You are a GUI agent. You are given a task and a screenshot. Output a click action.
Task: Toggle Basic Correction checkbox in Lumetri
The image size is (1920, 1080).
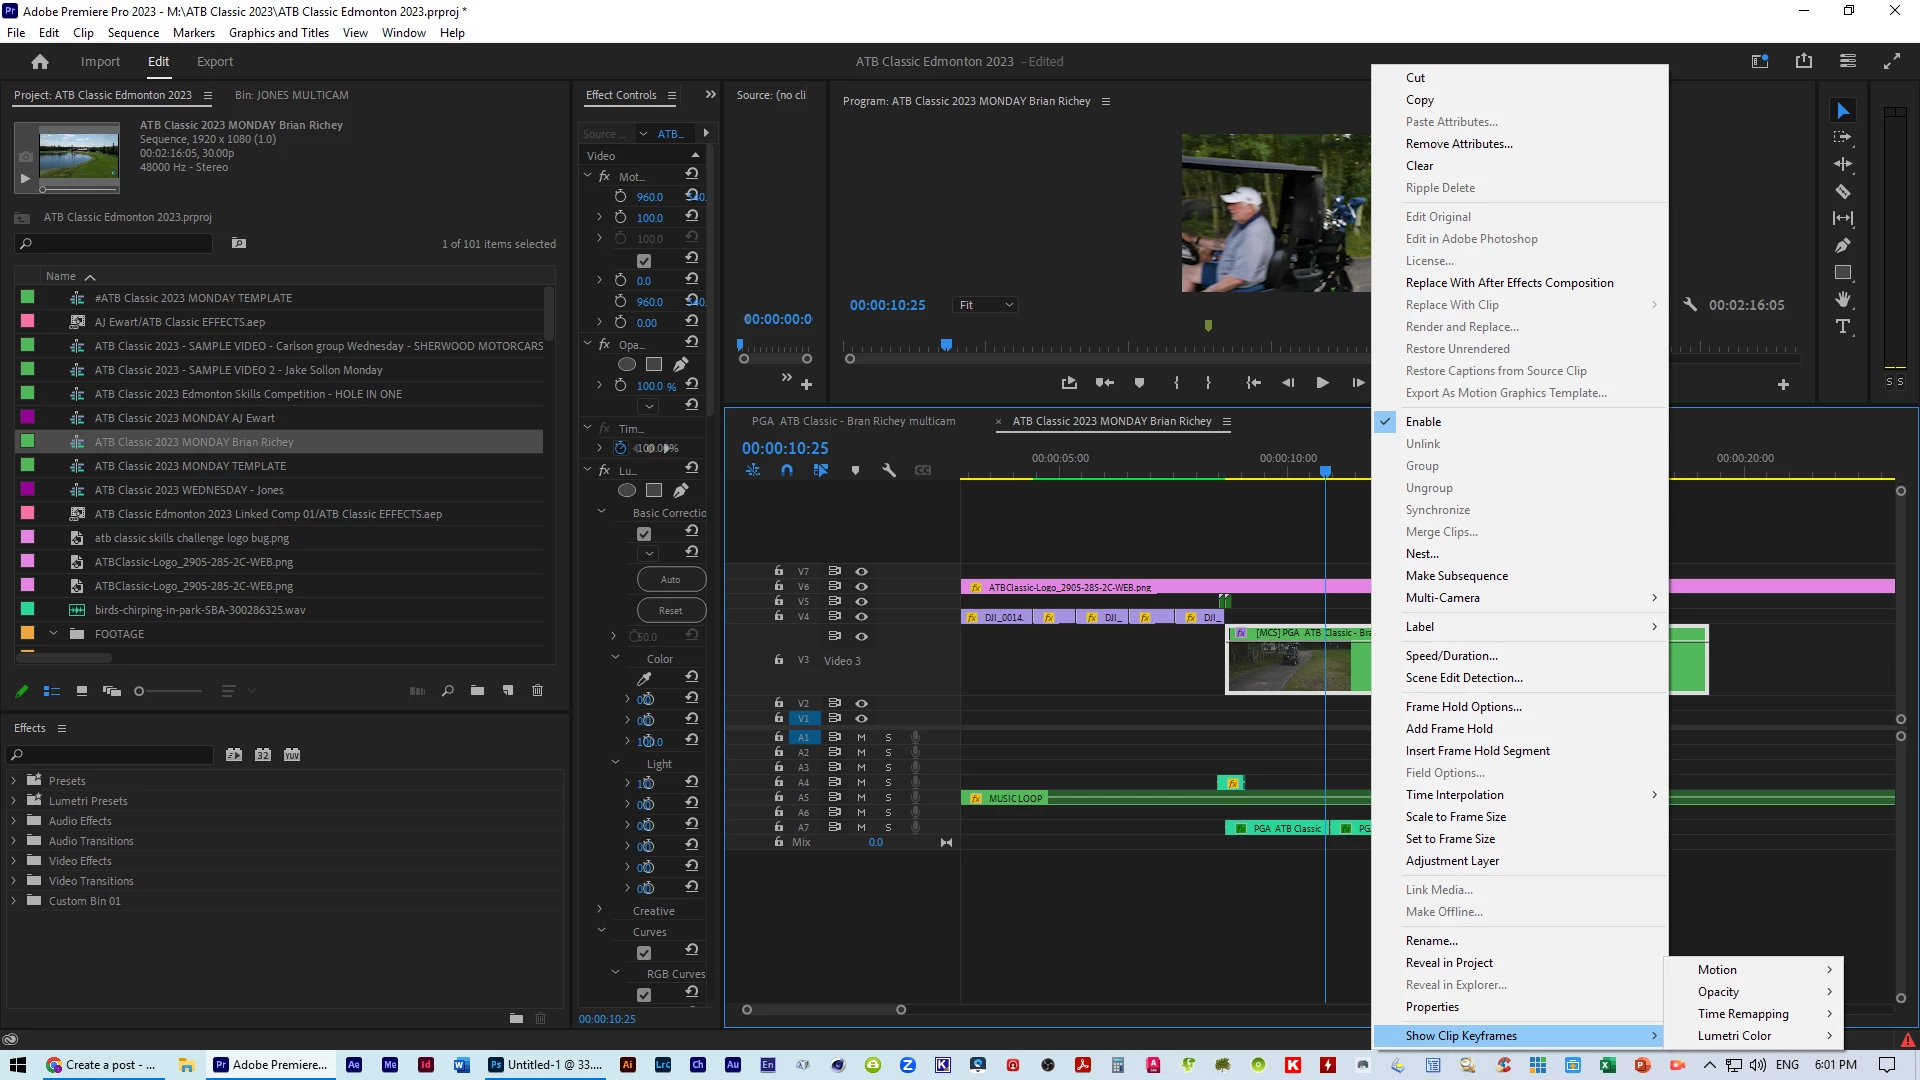coord(644,534)
